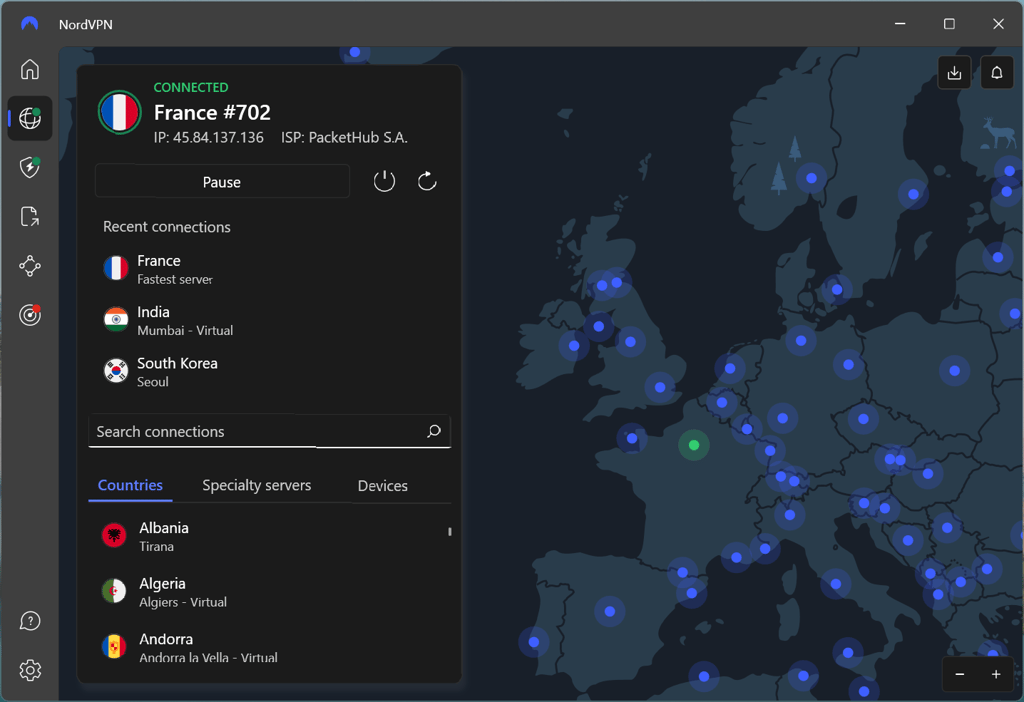Click the Search connections field
The height and width of the screenshot is (702, 1024).
click(x=269, y=431)
